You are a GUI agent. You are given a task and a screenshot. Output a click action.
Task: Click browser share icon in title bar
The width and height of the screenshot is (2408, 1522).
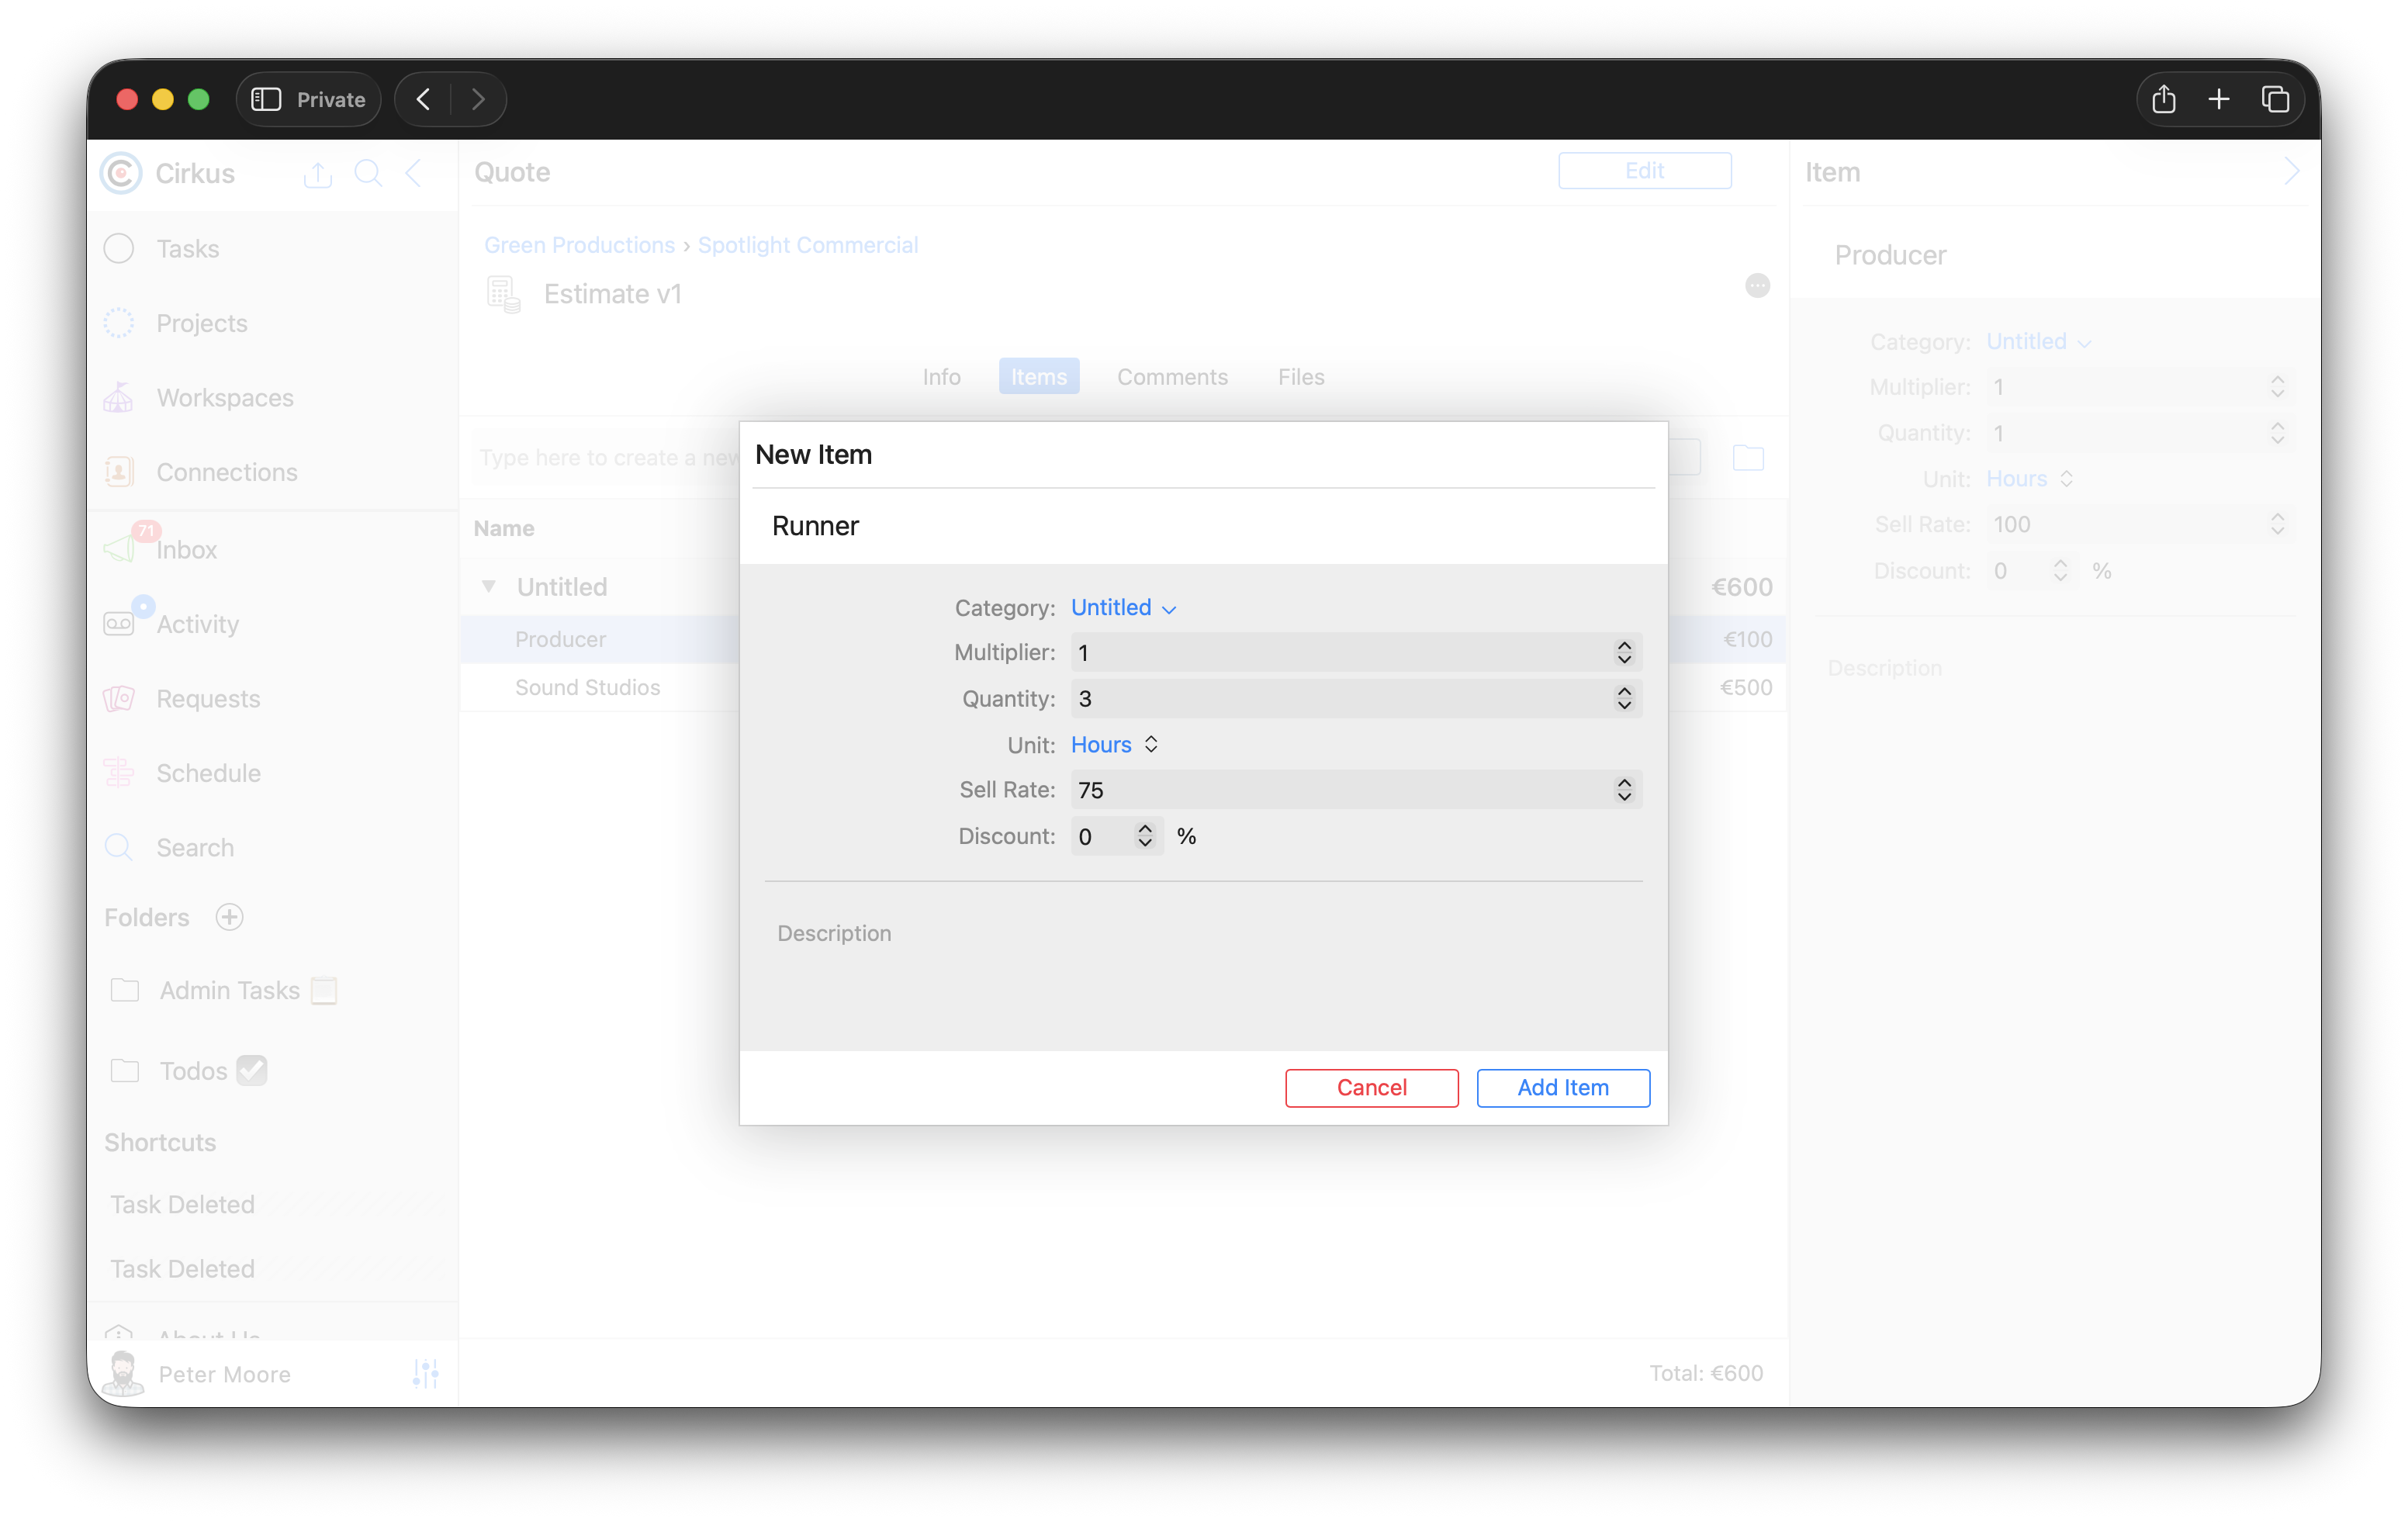click(x=2164, y=99)
